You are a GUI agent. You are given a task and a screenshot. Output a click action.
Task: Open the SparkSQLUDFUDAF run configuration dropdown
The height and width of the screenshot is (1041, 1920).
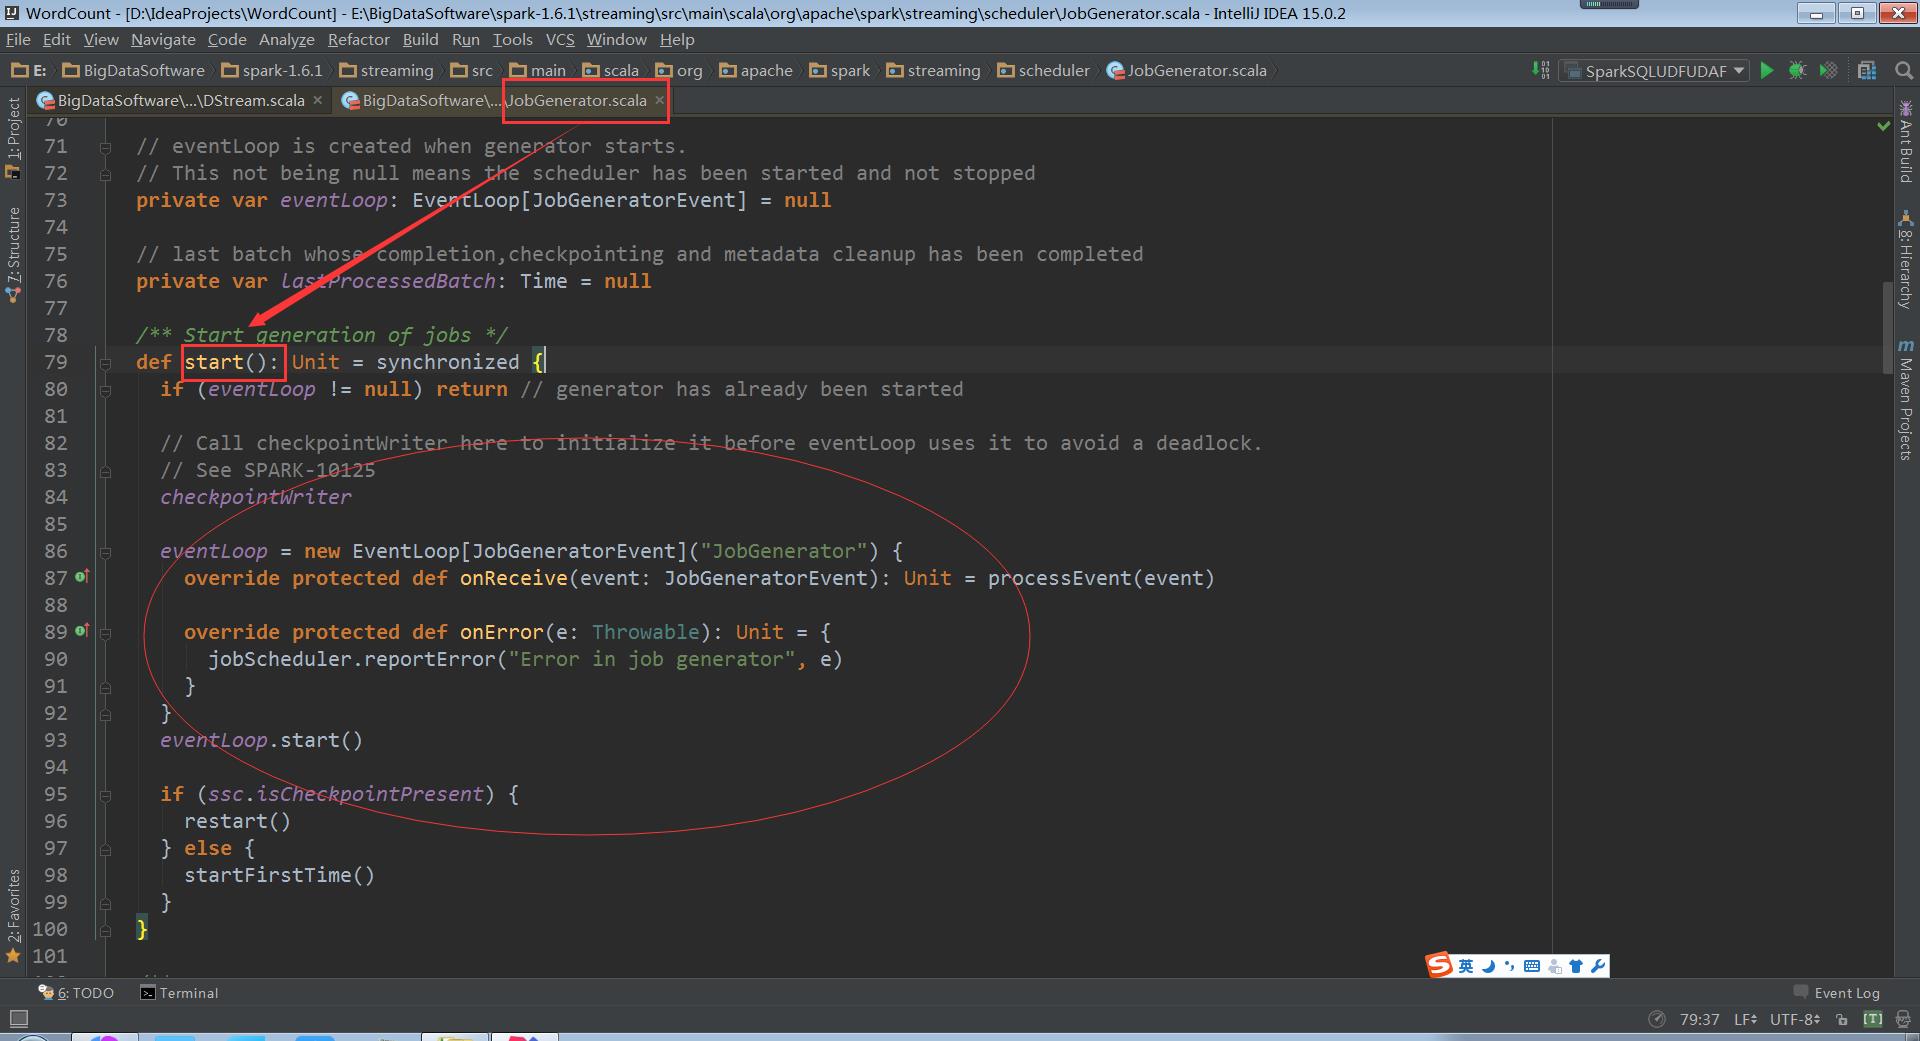tap(1654, 70)
